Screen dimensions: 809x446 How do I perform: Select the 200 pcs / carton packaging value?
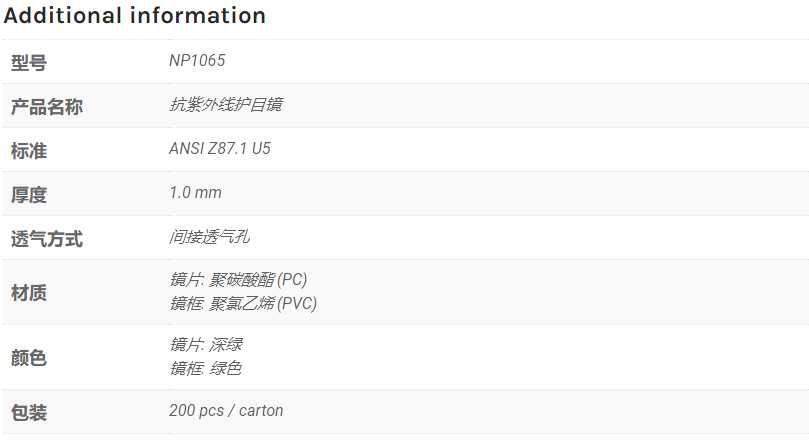pyautogui.click(x=226, y=410)
